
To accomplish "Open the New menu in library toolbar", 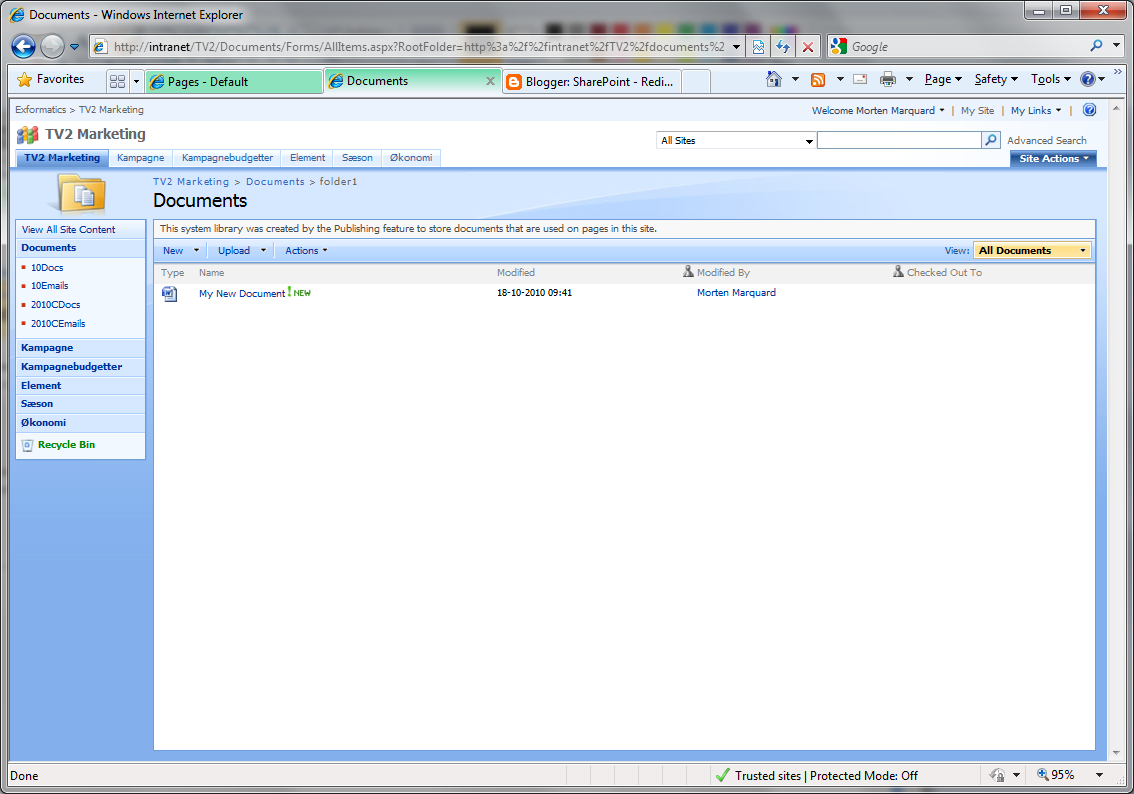I will pyautogui.click(x=180, y=250).
